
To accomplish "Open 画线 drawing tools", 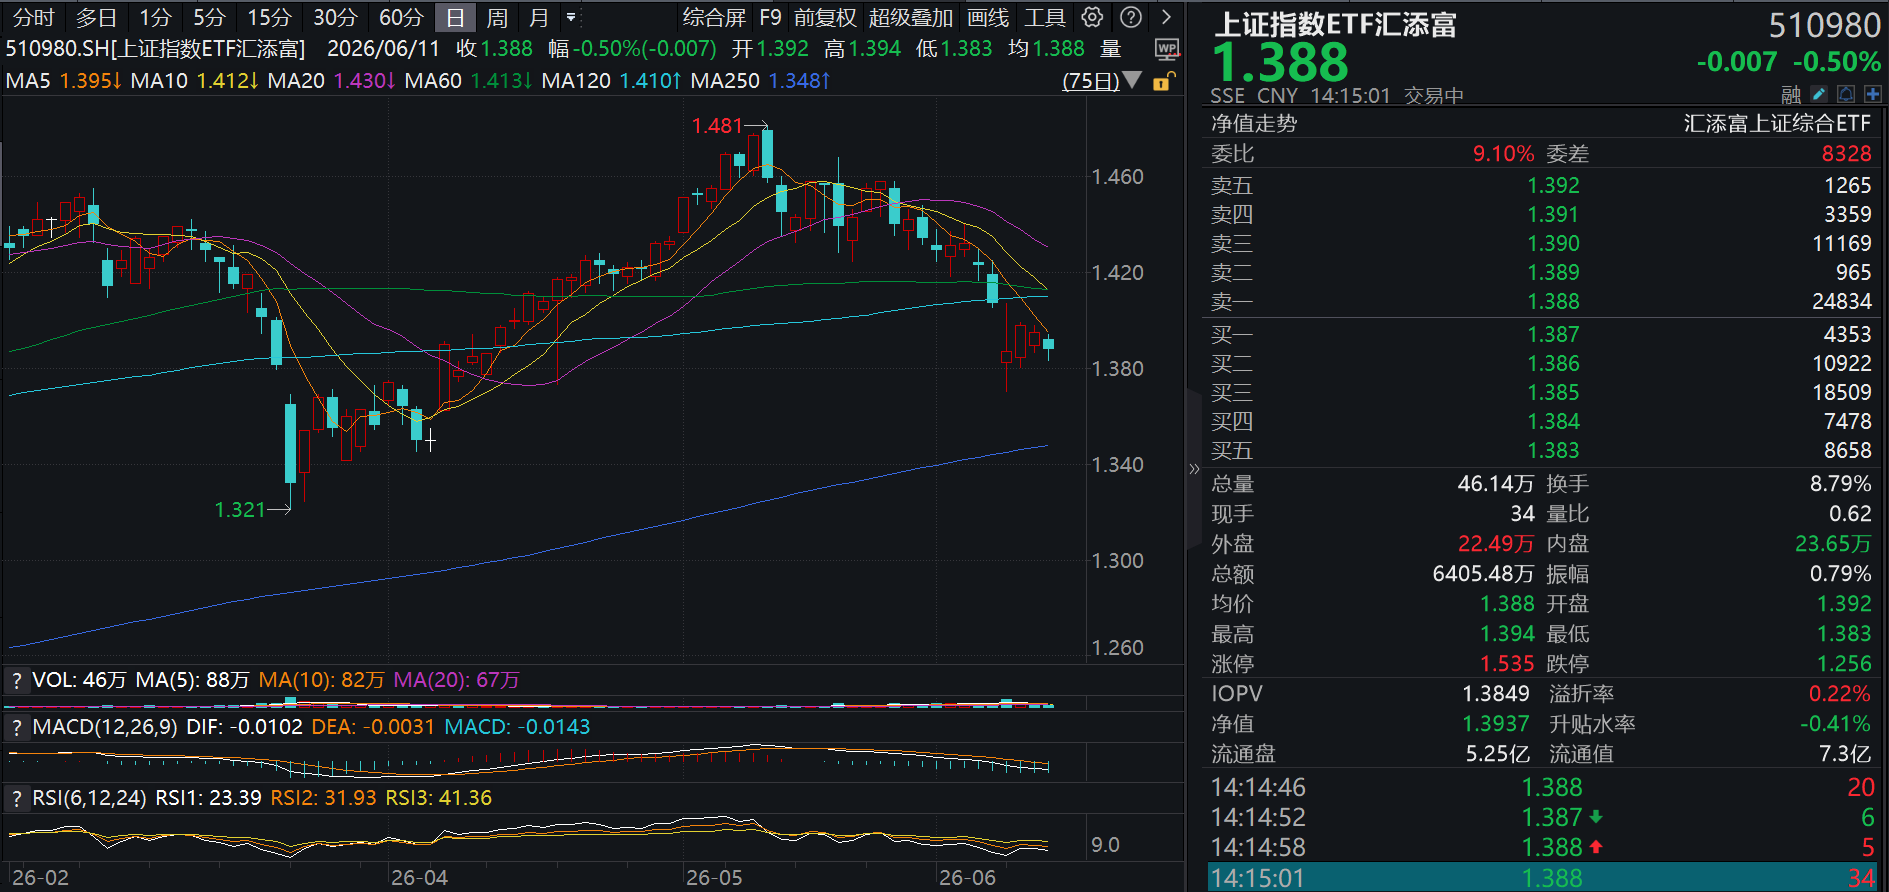I will pyautogui.click(x=988, y=17).
